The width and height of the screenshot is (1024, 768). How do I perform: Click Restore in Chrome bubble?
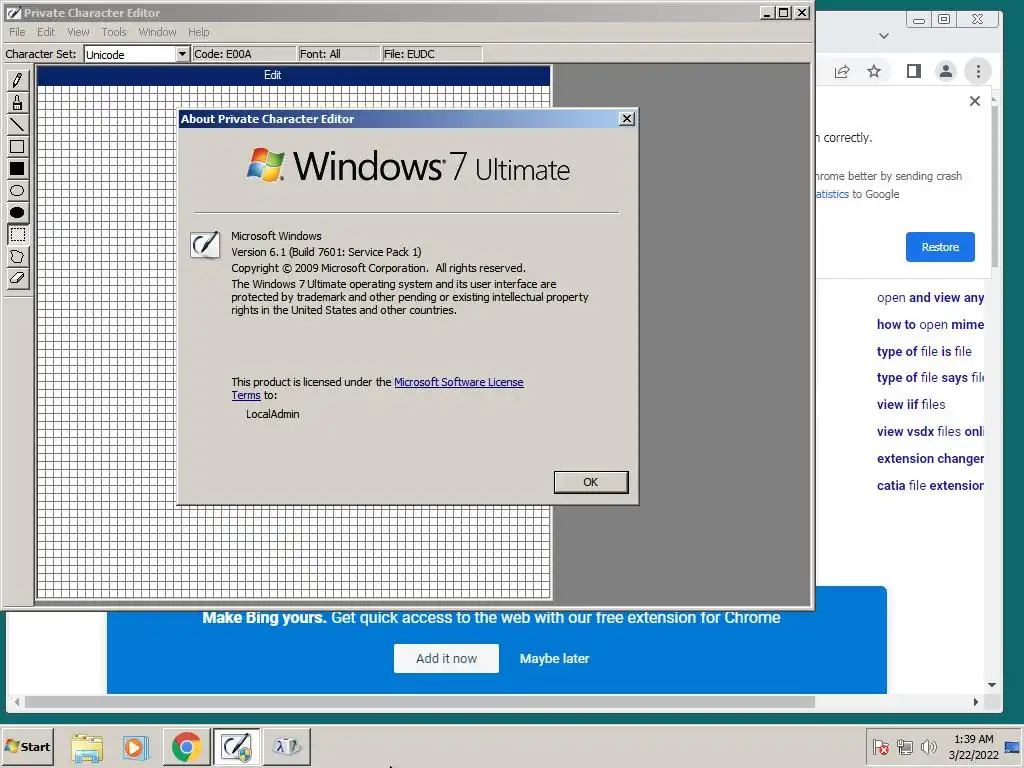coord(940,247)
